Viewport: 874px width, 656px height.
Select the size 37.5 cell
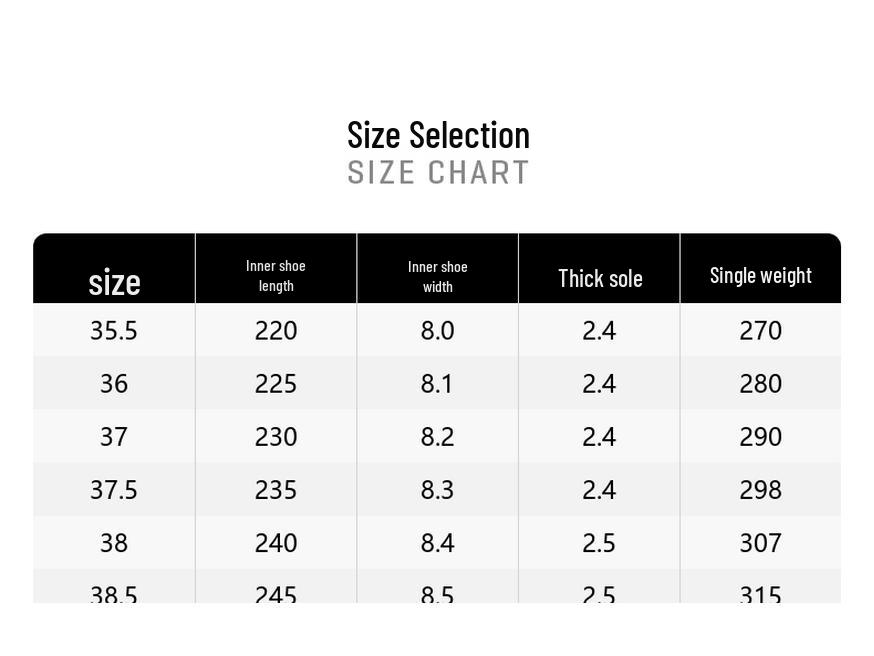pos(114,490)
